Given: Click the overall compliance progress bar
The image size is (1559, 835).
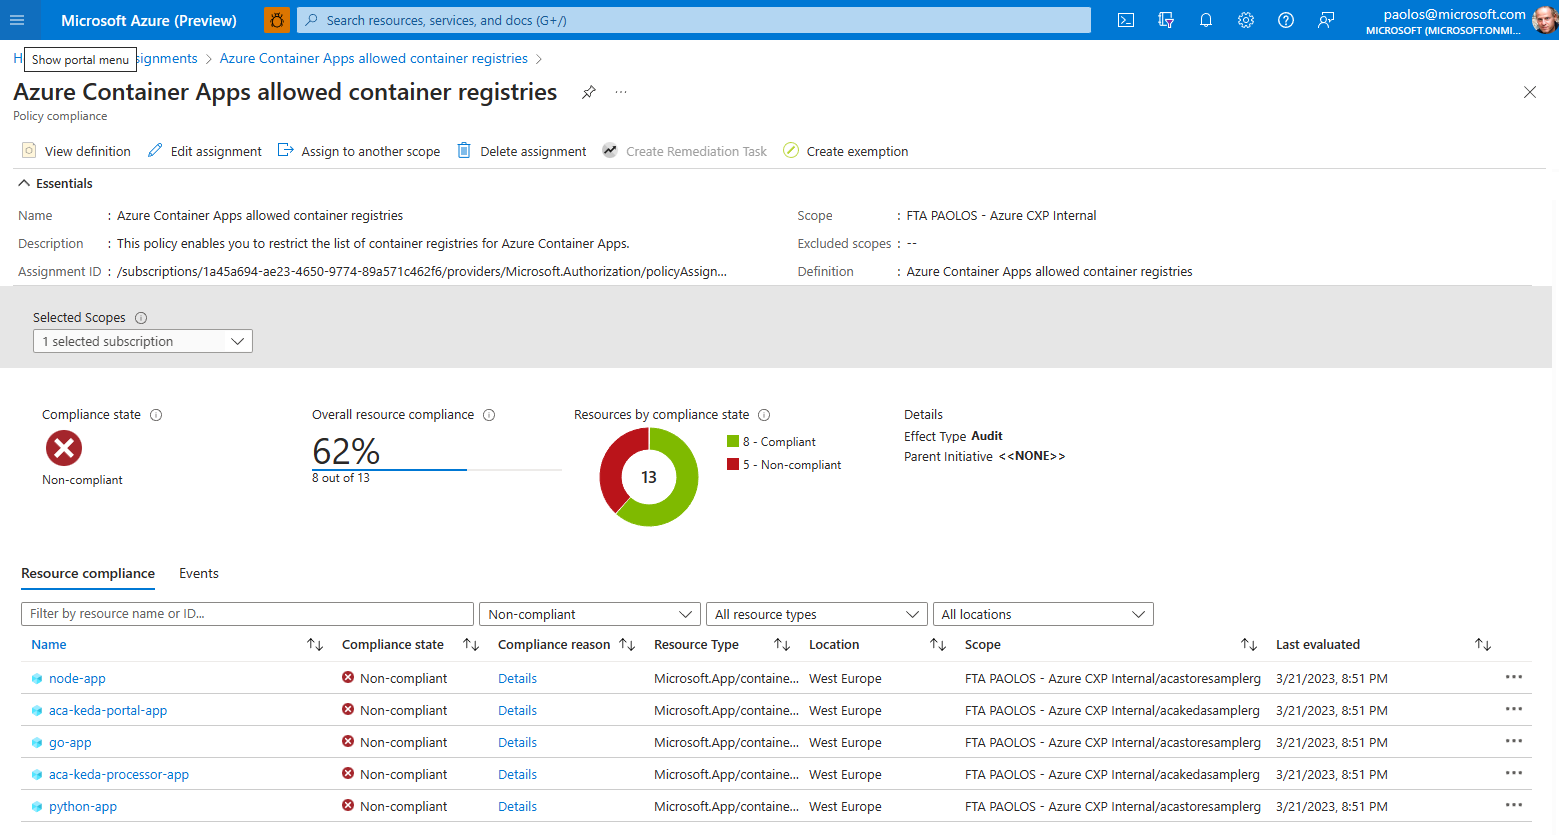Looking at the screenshot, I should 437,469.
